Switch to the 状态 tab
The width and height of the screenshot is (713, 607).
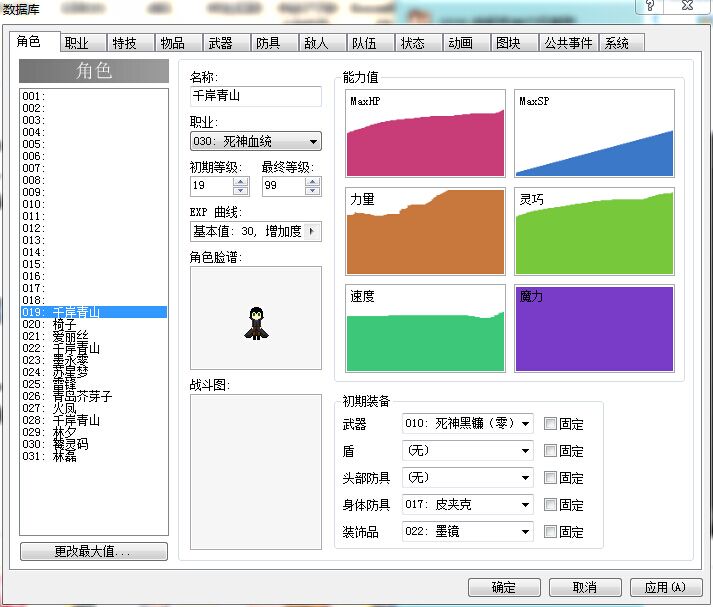(x=419, y=43)
